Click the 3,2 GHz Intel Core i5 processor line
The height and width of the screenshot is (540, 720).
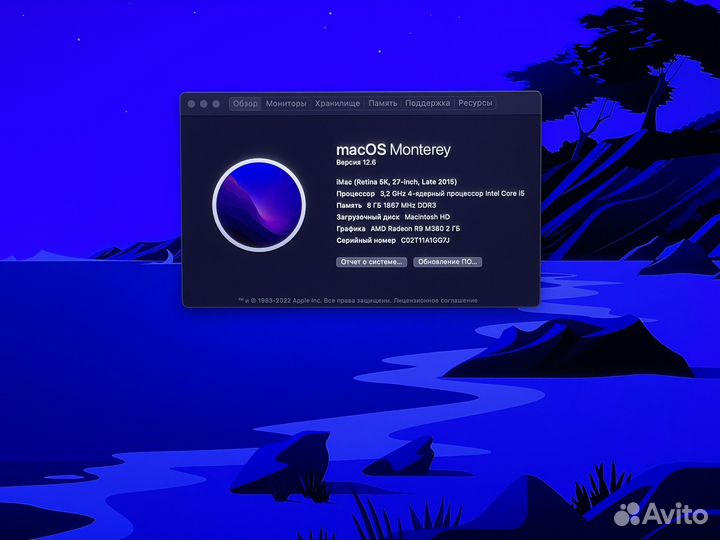[x=430, y=194]
